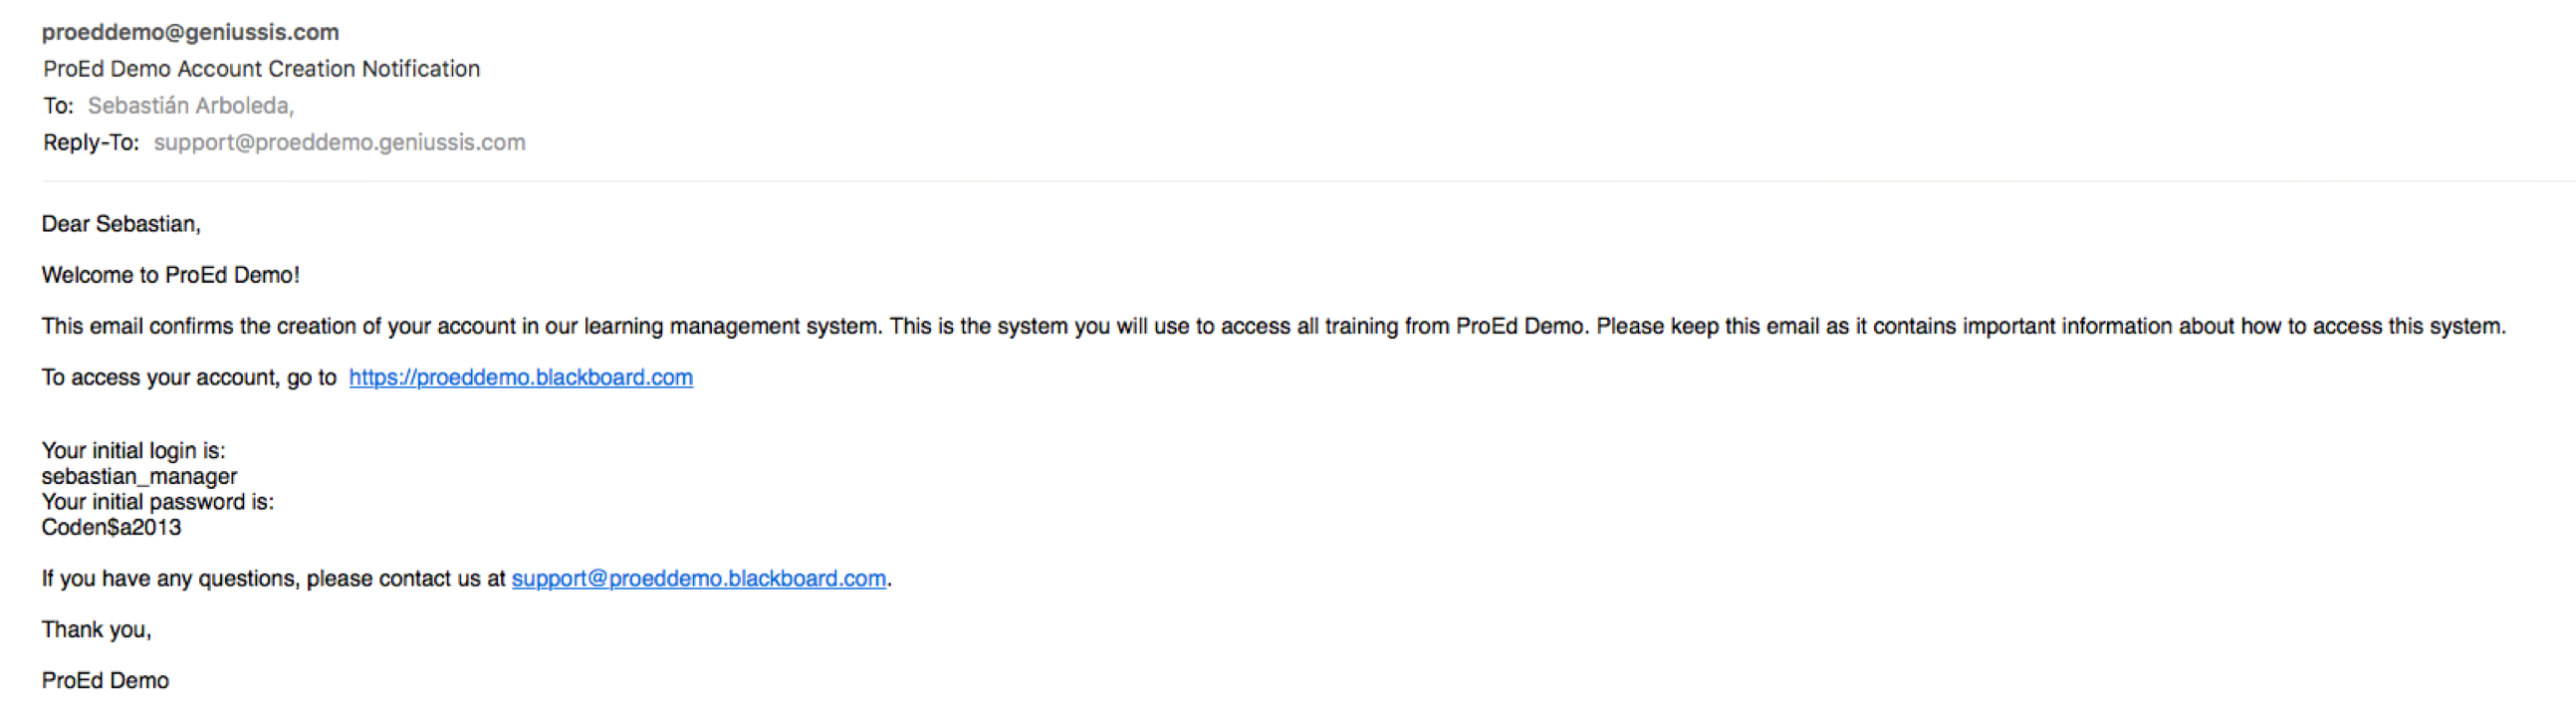Screen dimensions: 2576x724
Task: Click recipient name Sebastián Arboleda
Action: pos(190,106)
